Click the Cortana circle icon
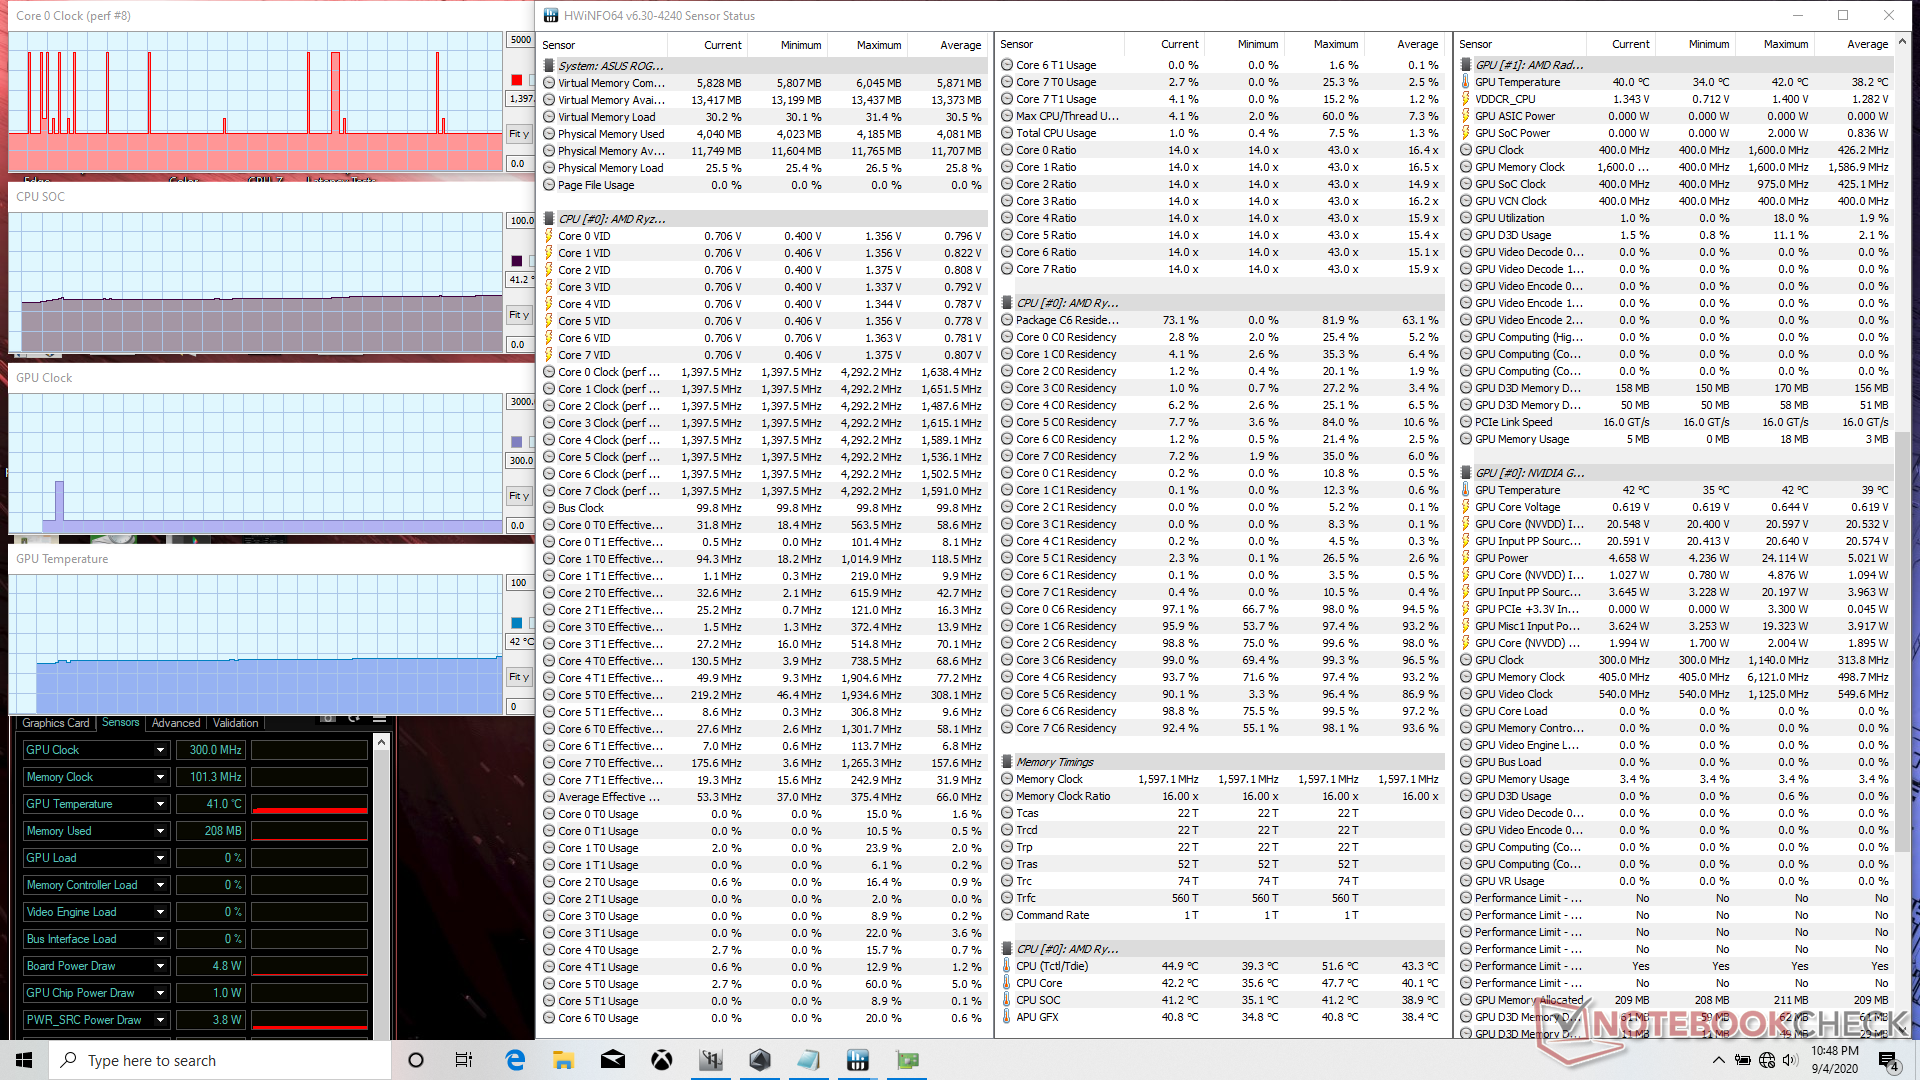This screenshot has width=1920, height=1080. click(x=416, y=1060)
